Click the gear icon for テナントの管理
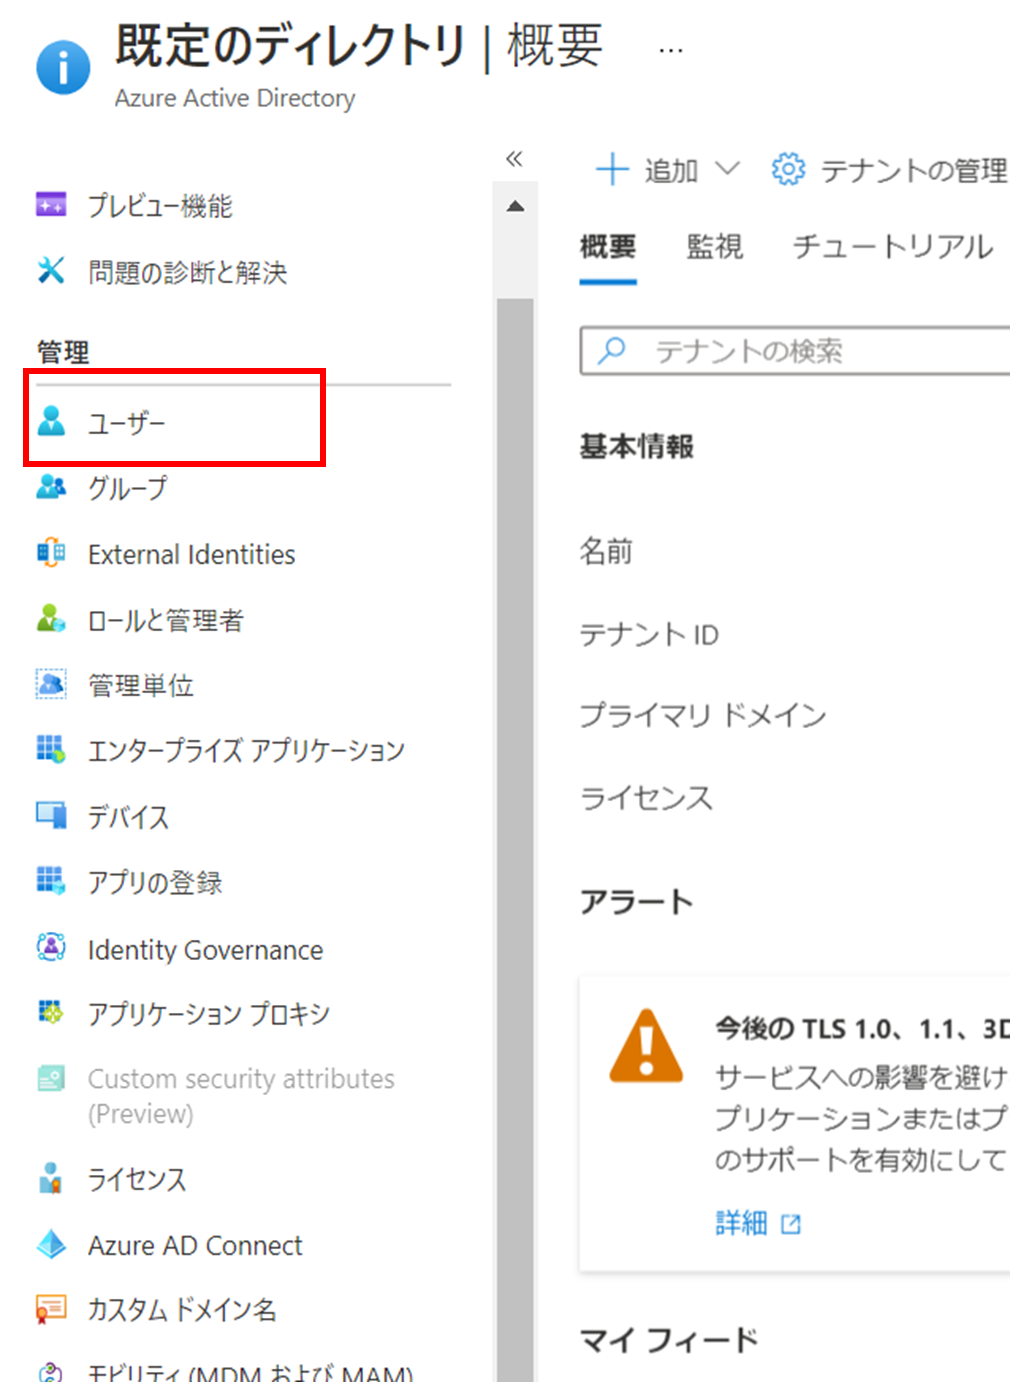 point(788,169)
